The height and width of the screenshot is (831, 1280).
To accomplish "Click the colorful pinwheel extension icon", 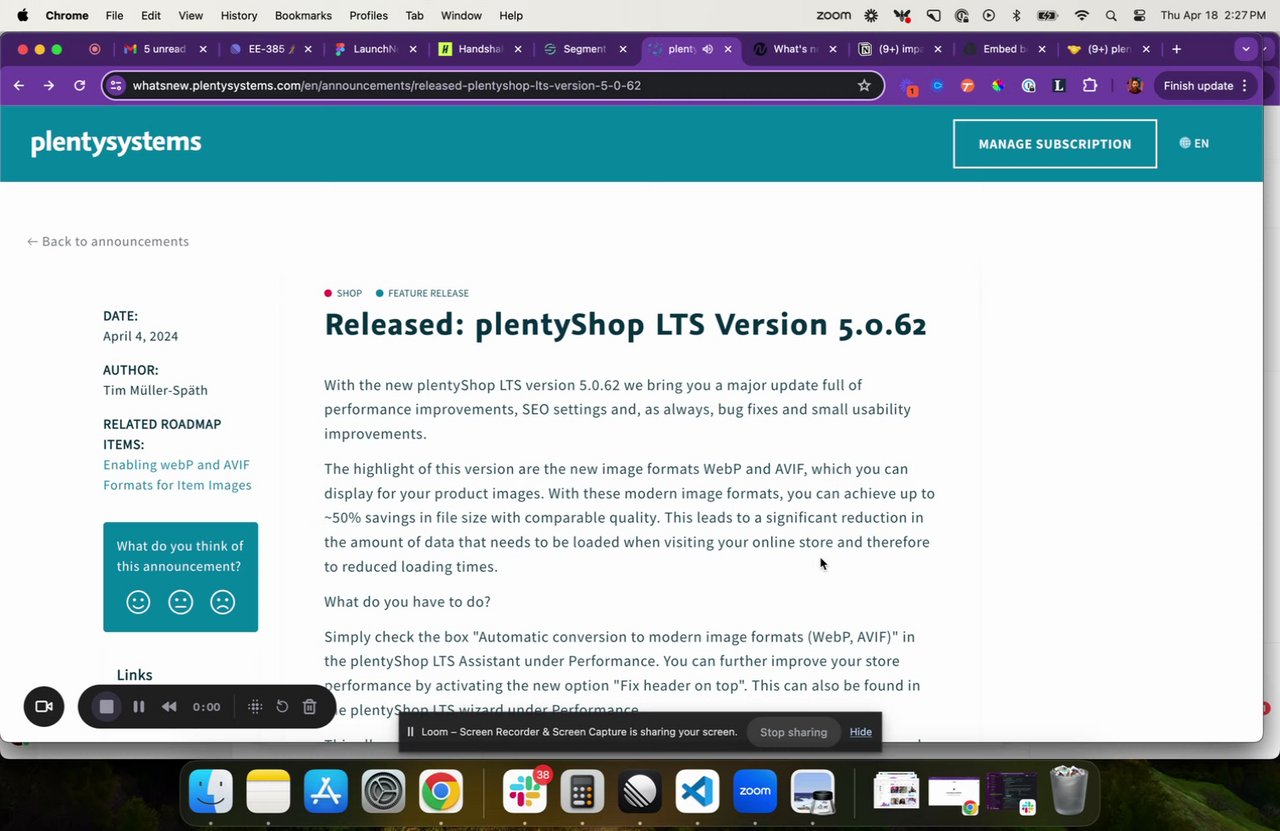I will pos(997,86).
